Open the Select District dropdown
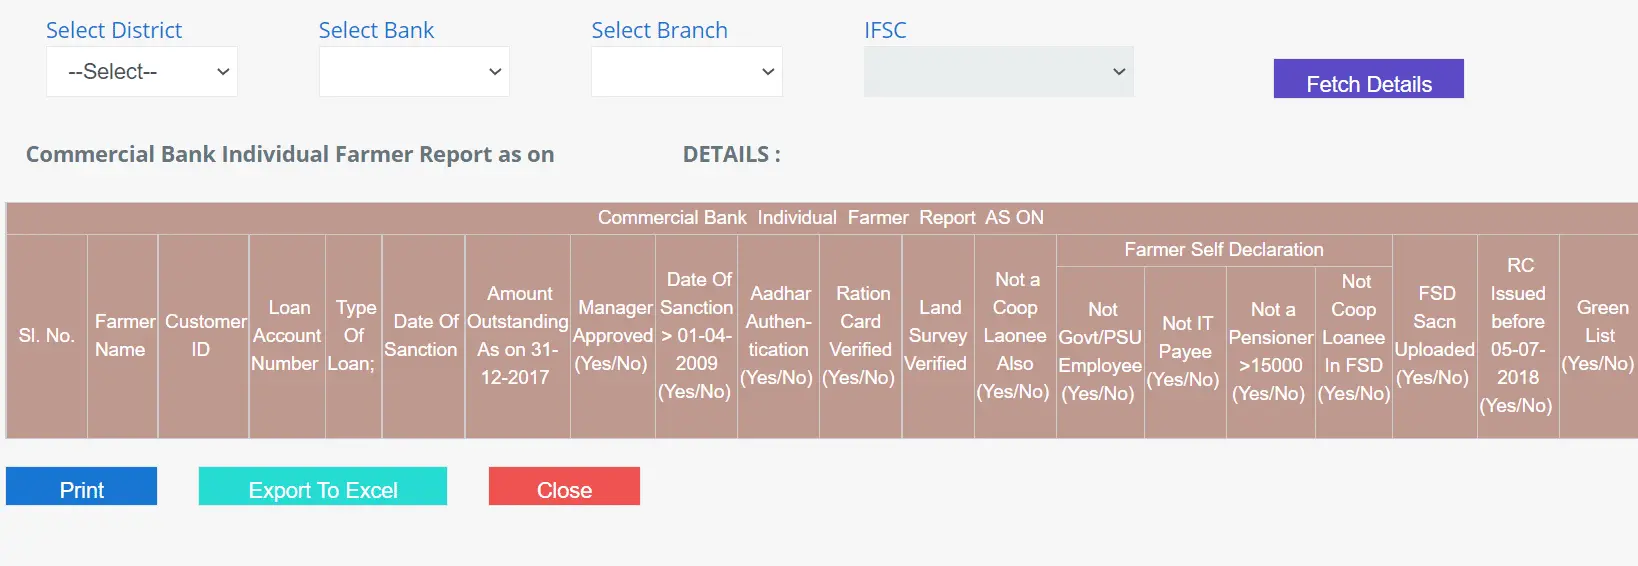Viewport: 1638px width, 566px height. click(141, 72)
